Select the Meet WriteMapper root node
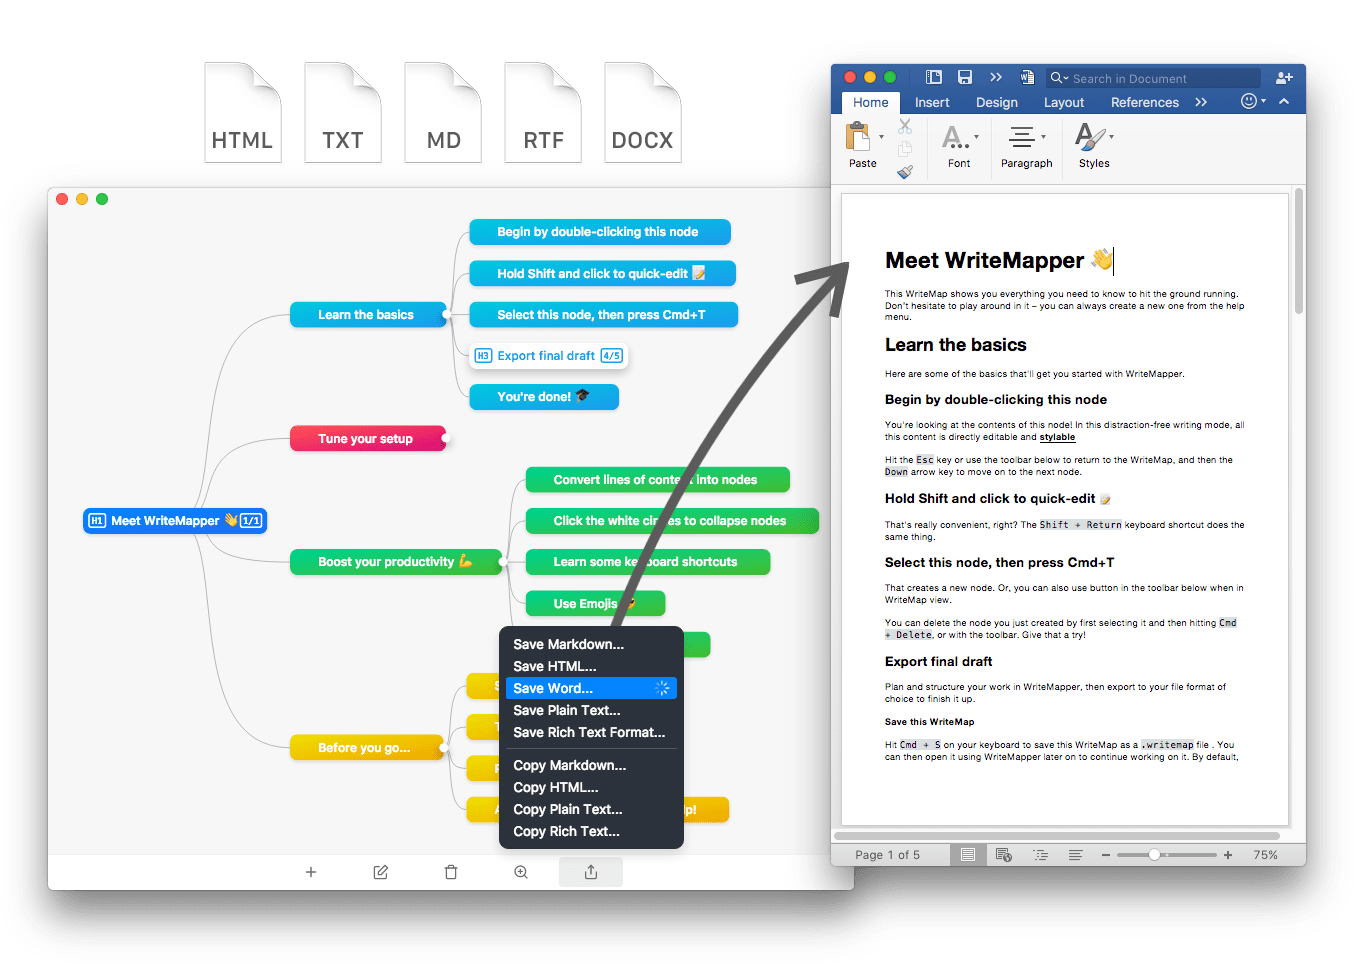 [x=175, y=520]
